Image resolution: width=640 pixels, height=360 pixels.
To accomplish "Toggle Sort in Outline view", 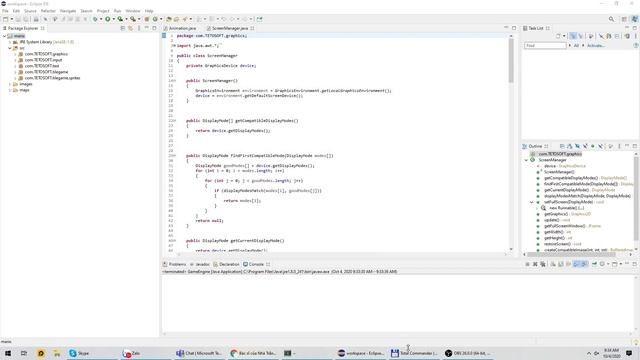I will (x=569, y=146).
